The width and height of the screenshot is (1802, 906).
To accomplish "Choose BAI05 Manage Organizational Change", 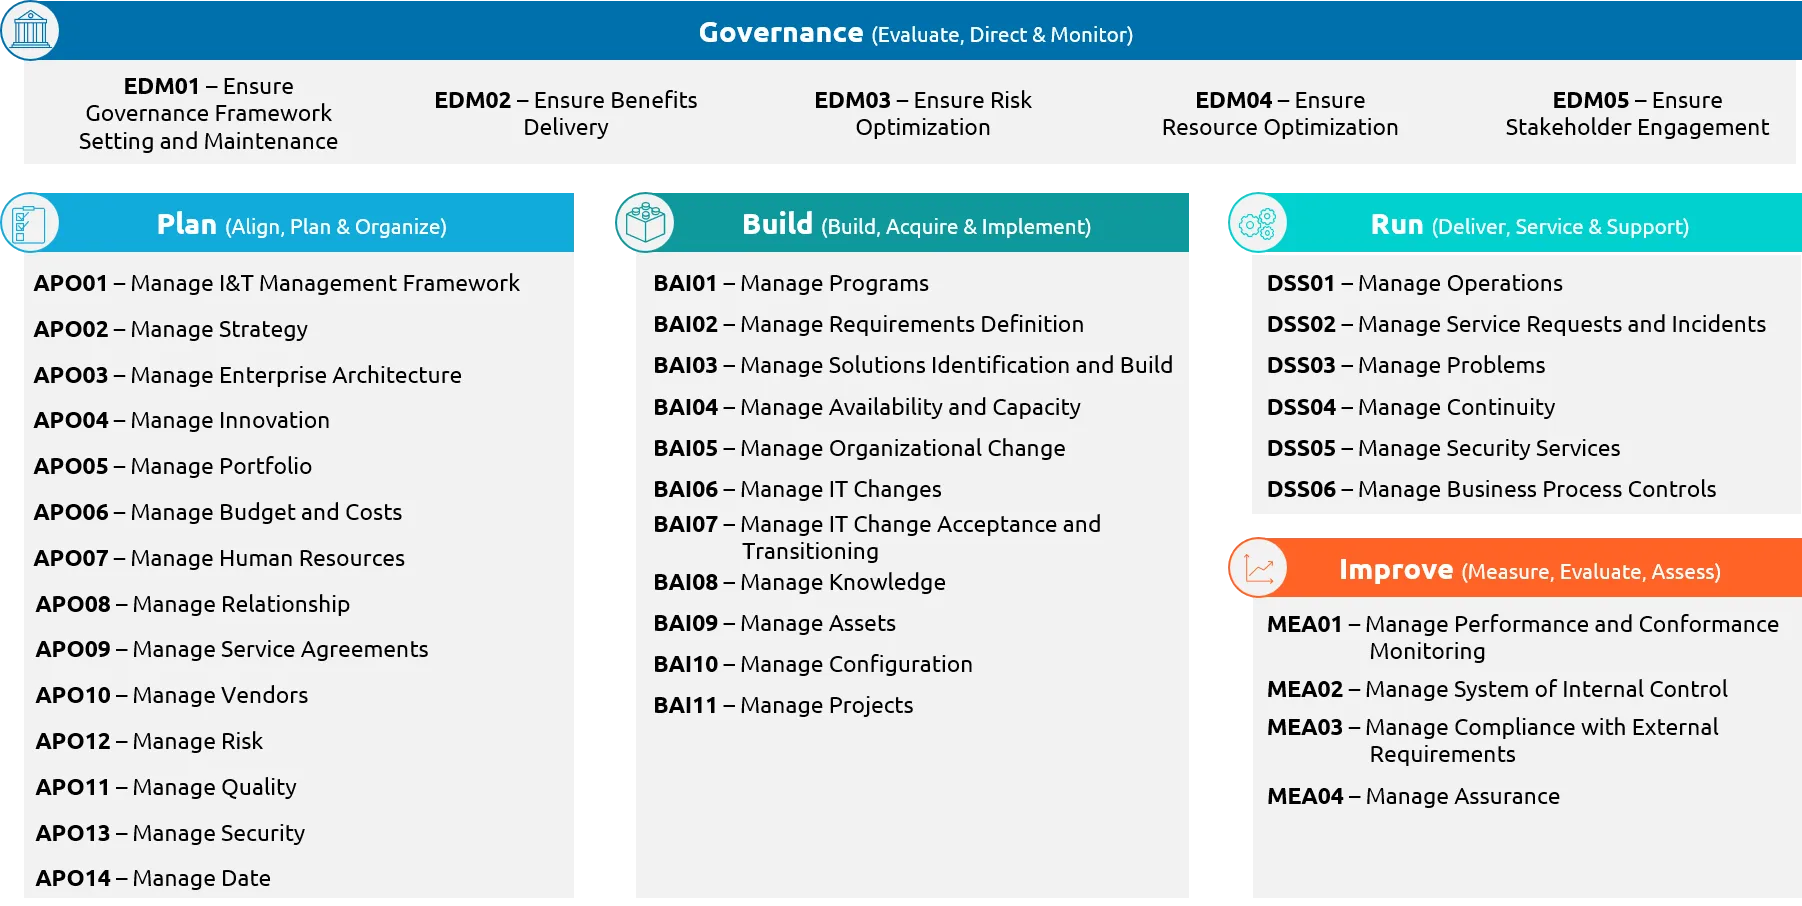I will (859, 448).
